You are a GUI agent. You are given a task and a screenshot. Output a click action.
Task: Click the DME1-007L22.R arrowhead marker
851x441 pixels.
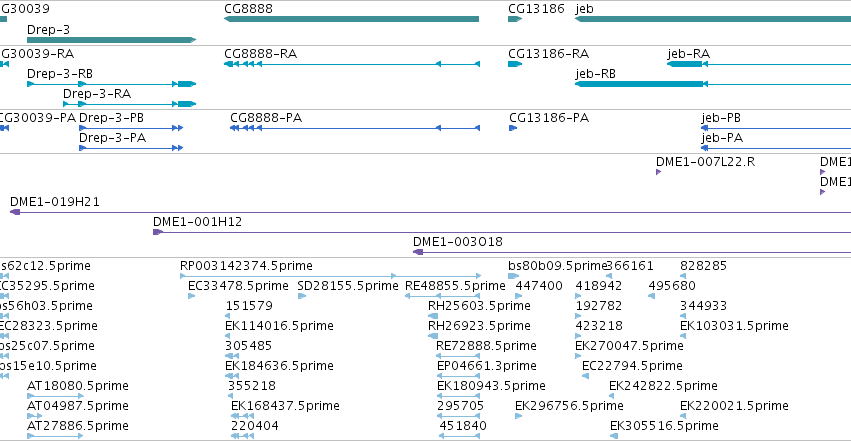pos(658,172)
